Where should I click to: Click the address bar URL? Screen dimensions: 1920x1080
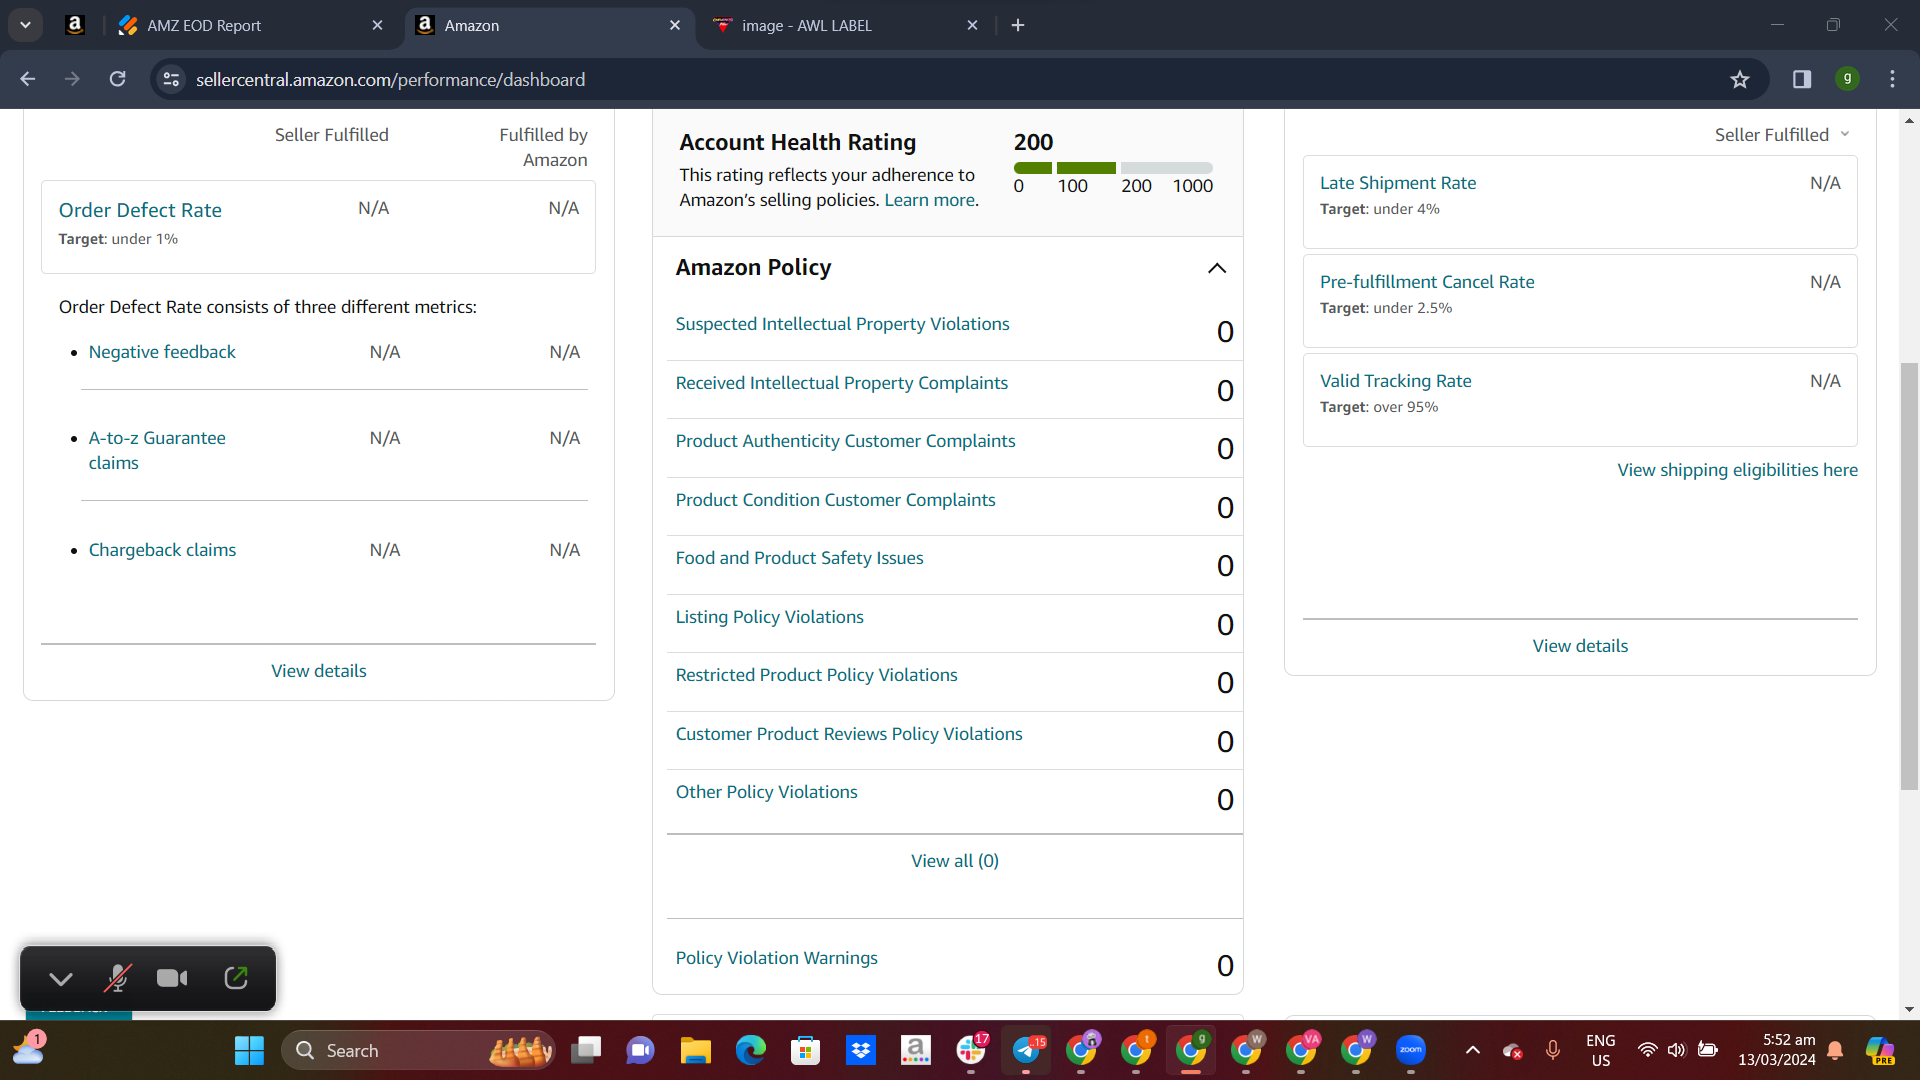[390, 79]
